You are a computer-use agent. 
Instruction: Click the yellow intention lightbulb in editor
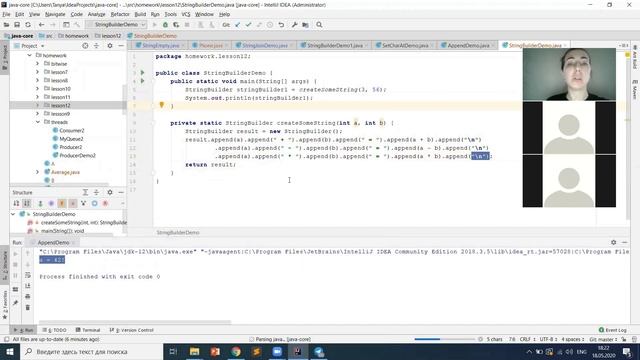pyautogui.click(x=162, y=105)
